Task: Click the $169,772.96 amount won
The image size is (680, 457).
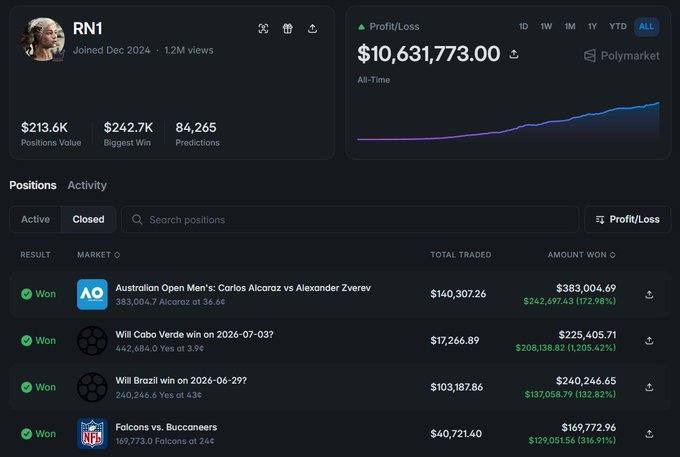Action: 588,428
